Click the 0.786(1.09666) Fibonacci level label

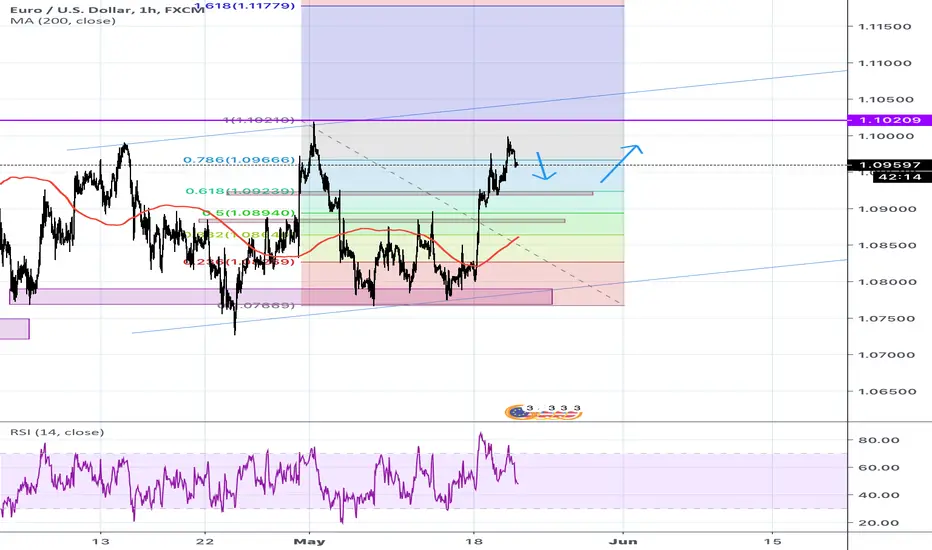239,160
